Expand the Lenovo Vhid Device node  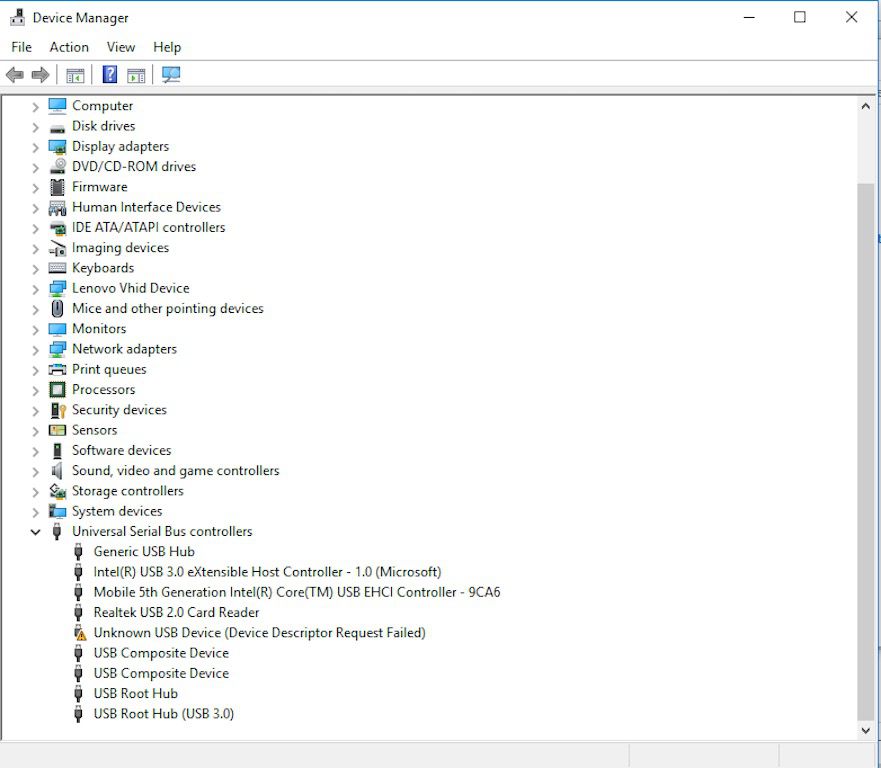(x=35, y=289)
